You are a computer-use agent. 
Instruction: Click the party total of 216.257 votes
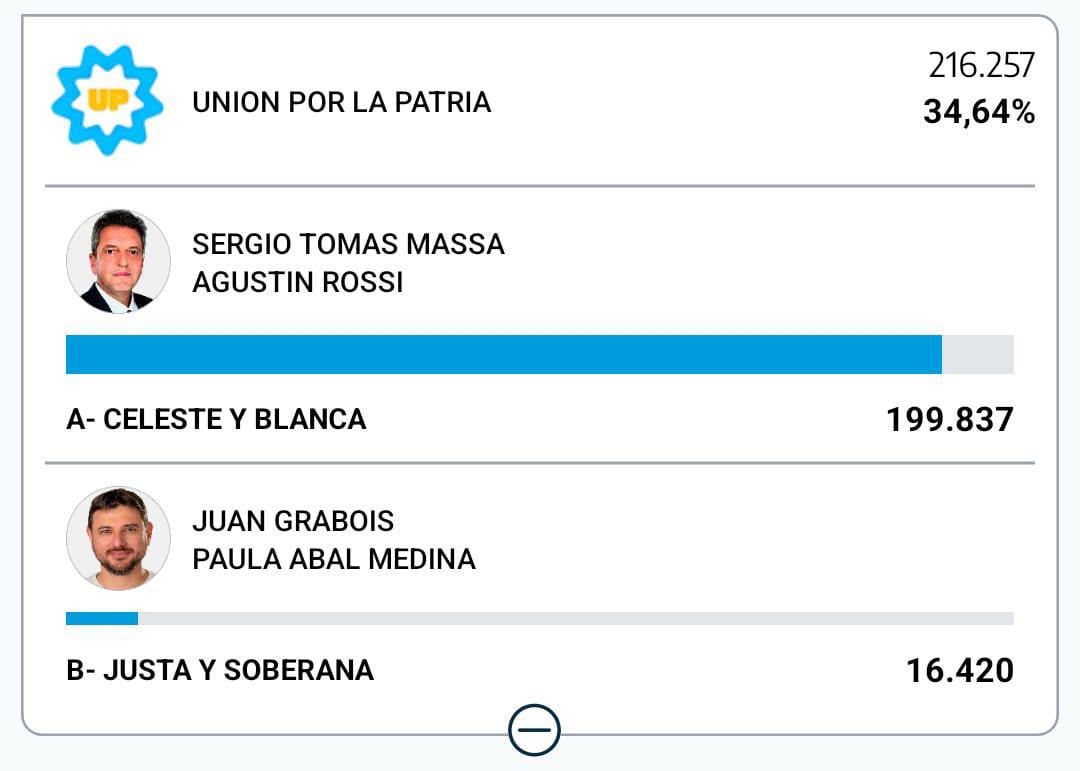tap(981, 66)
